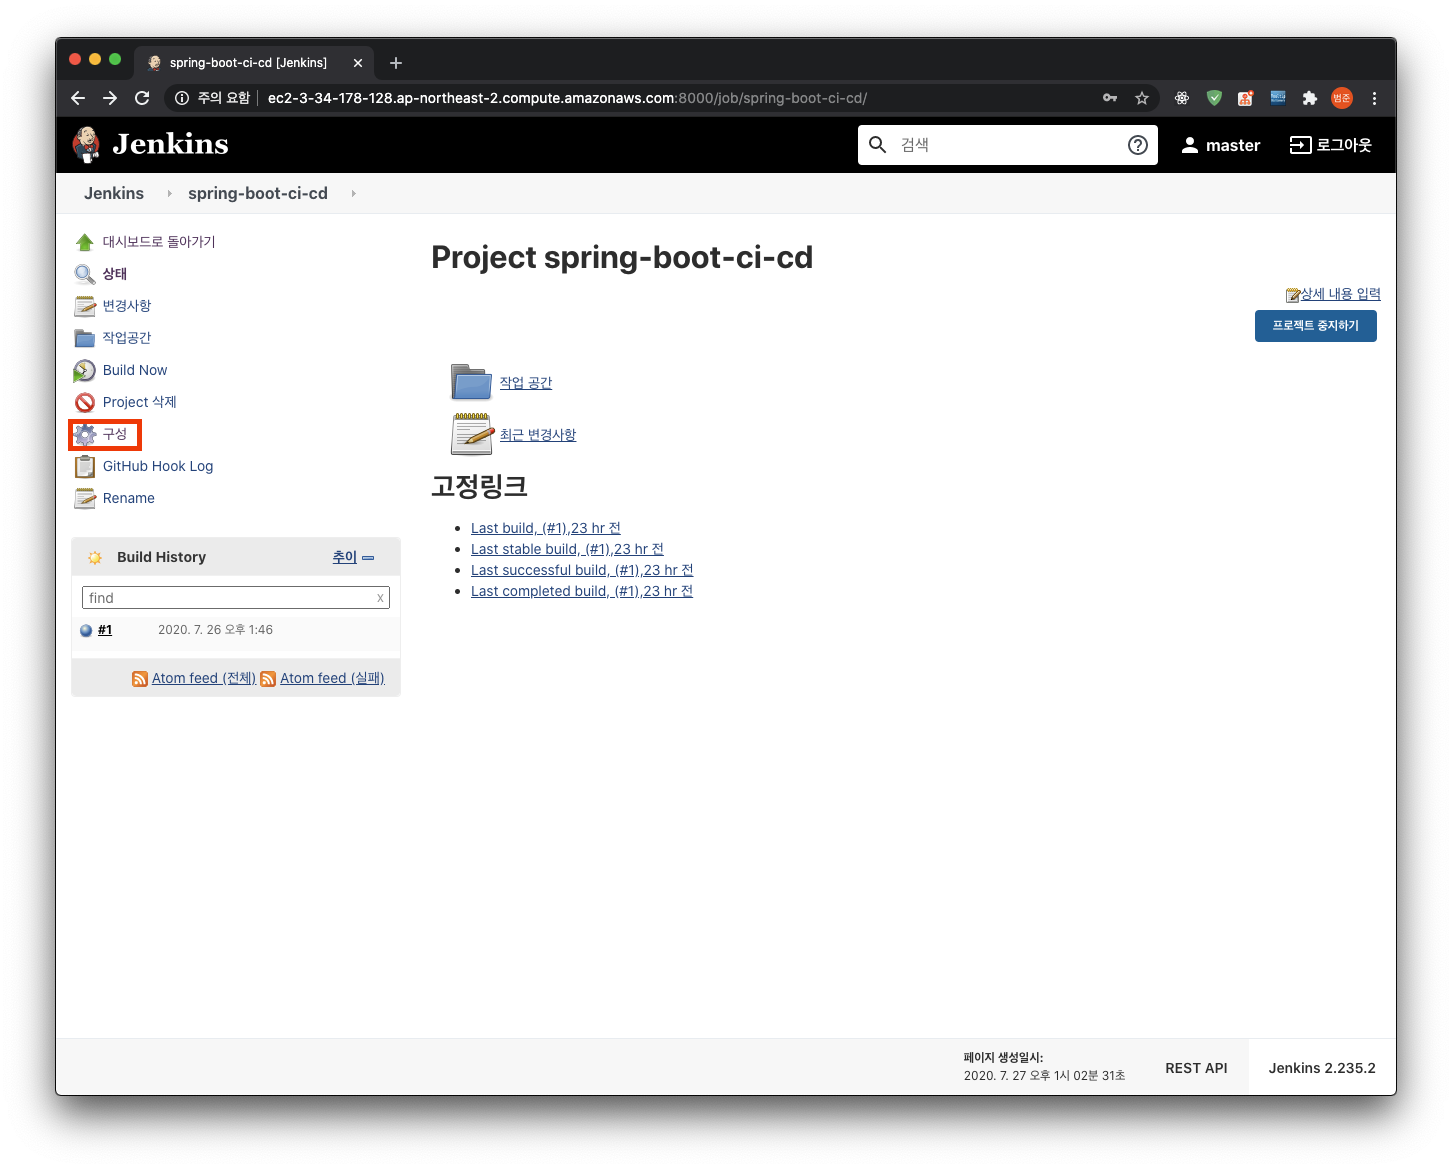Click the clipboard icon for GitHub Hook Log
This screenshot has width=1452, height=1169.
(x=85, y=466)
